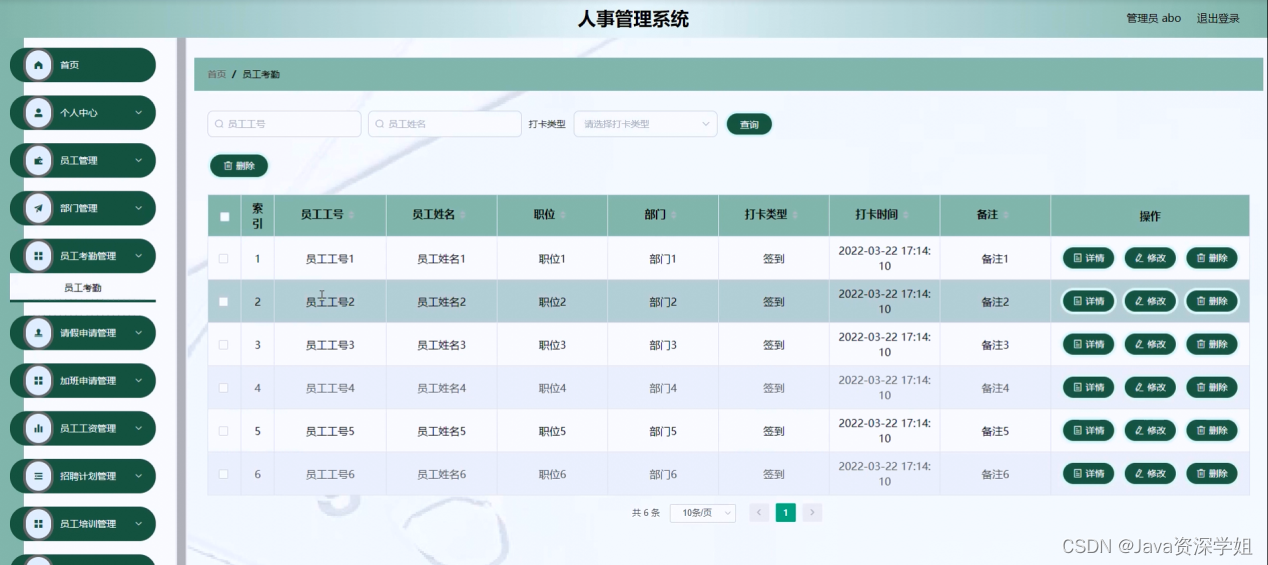Tick the select-all checkbox in the table header
The image size is (1268, 565).
[x=224, y=216]
